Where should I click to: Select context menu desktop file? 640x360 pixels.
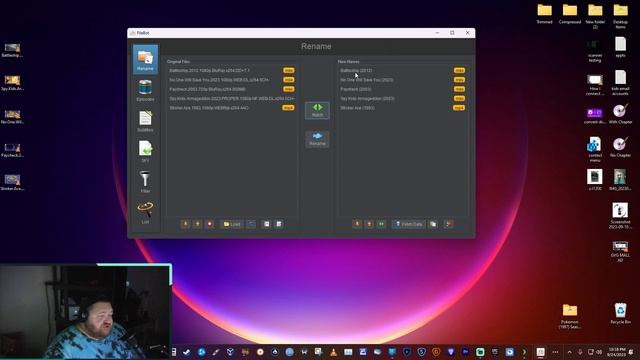(595, 149)
